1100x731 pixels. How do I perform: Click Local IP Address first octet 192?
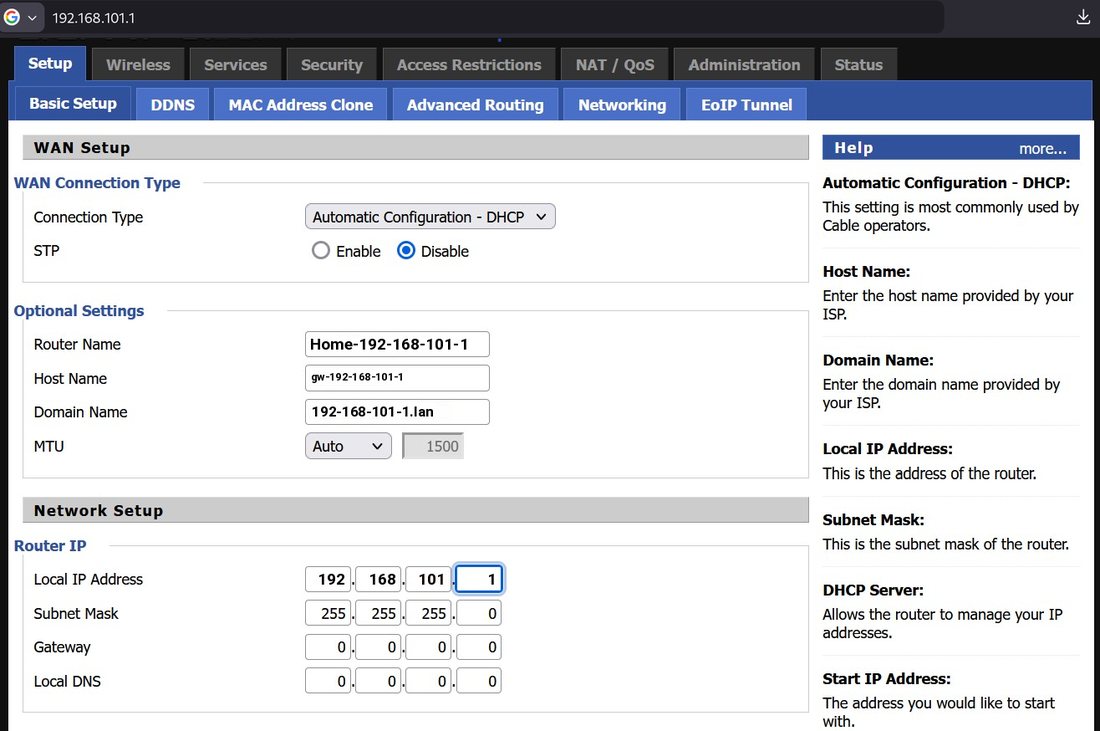328,579
